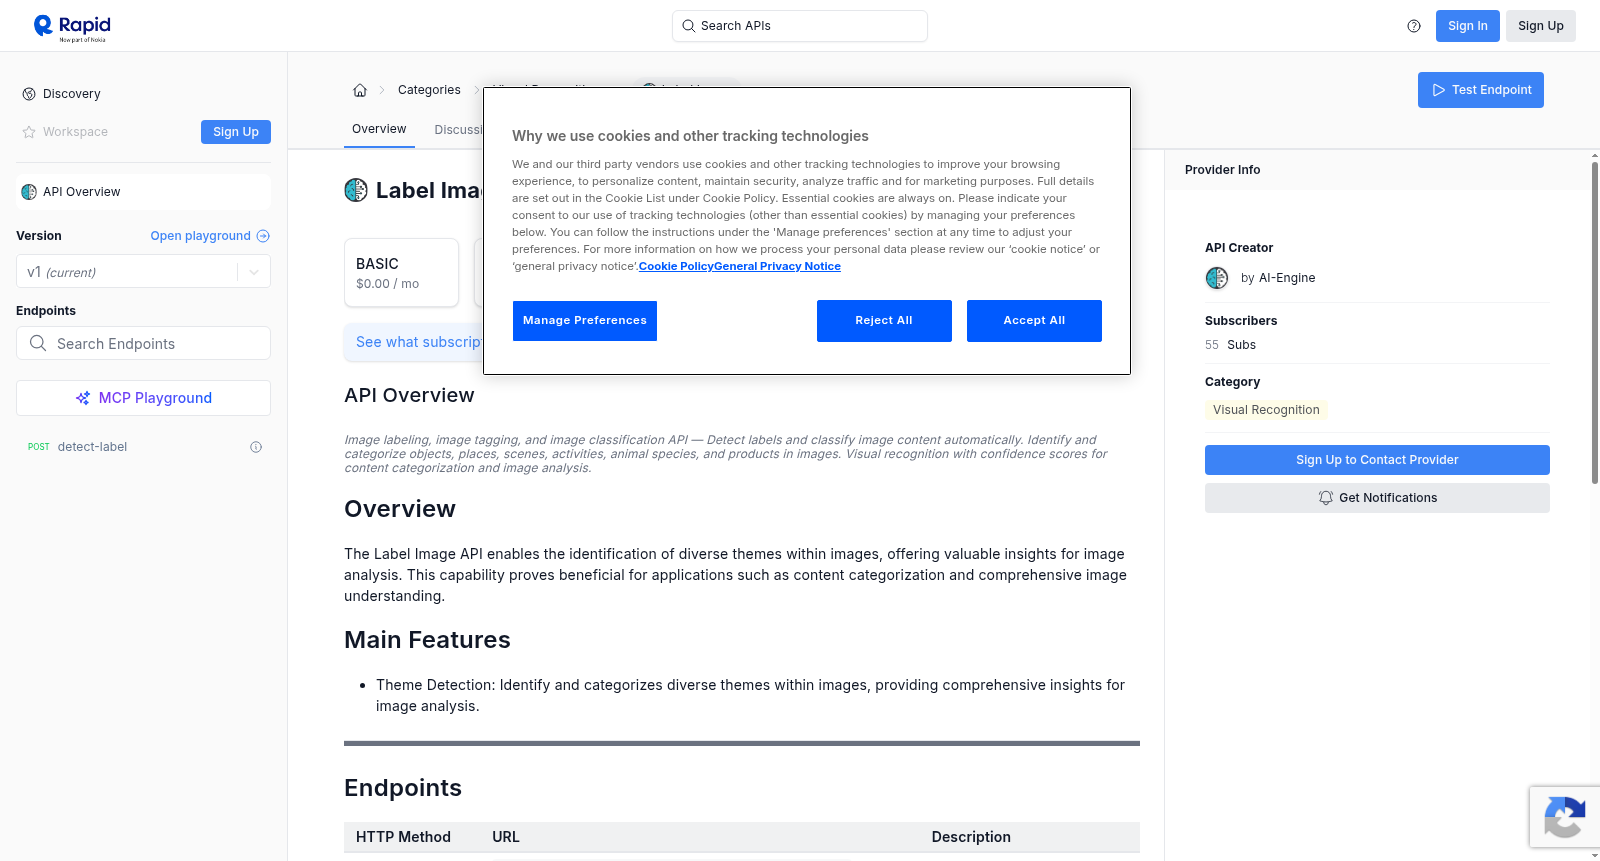Open the General Privacy Notice link
The width and height of the screenshot is (1600, 861).
[778, 266]
